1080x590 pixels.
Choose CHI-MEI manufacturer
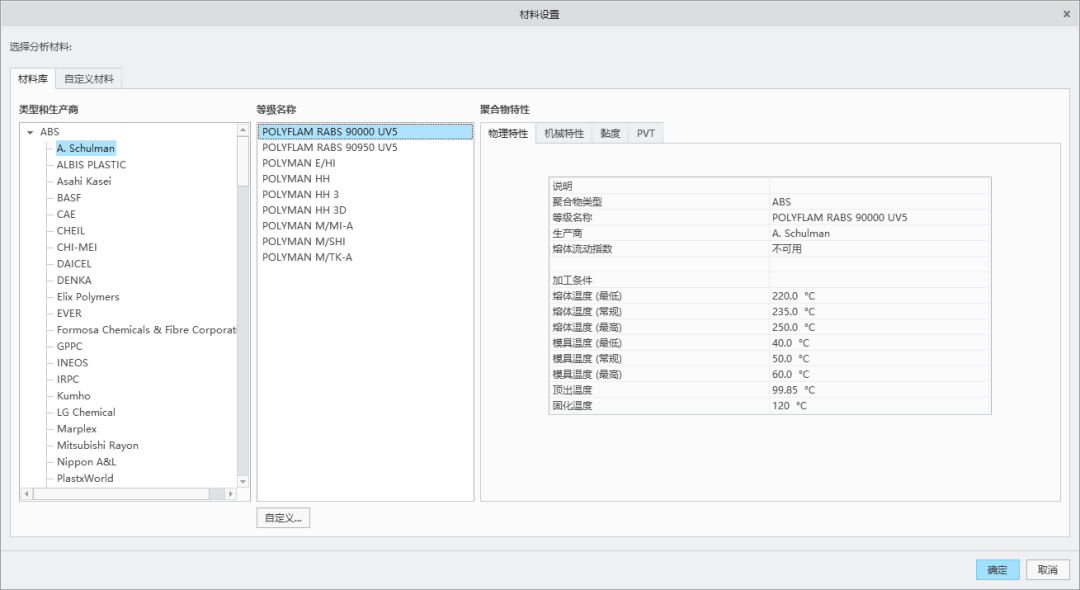click(x=76, y=247)
